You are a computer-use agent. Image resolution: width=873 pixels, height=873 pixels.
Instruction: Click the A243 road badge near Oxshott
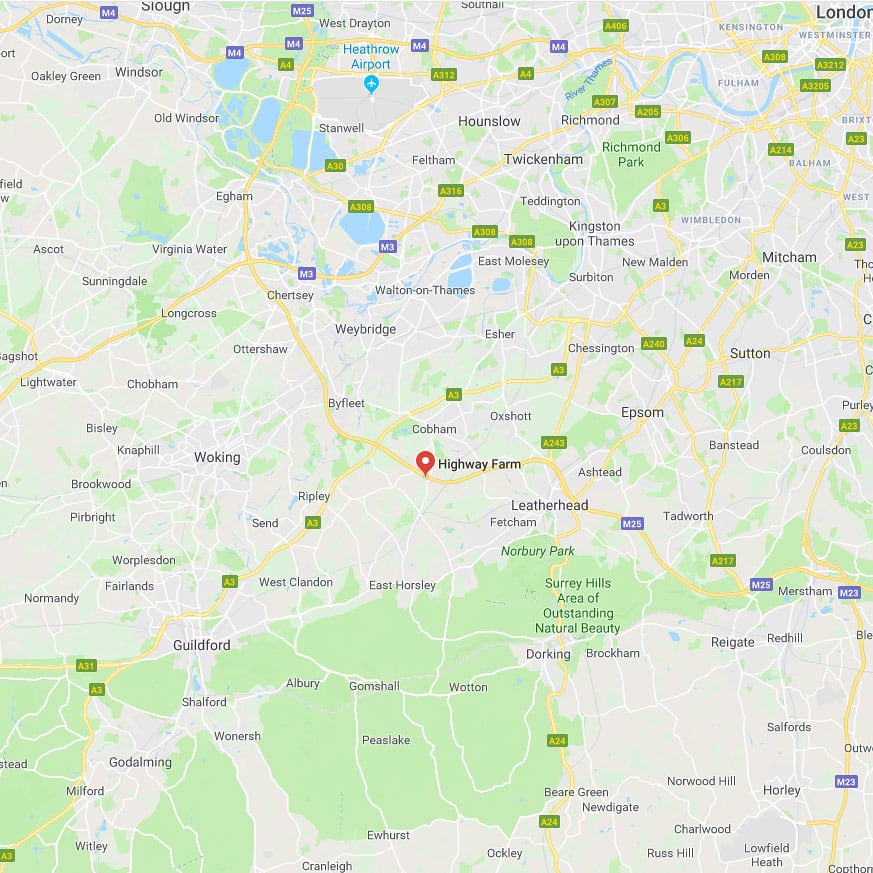pyautogui.click(x=554, y=443)
